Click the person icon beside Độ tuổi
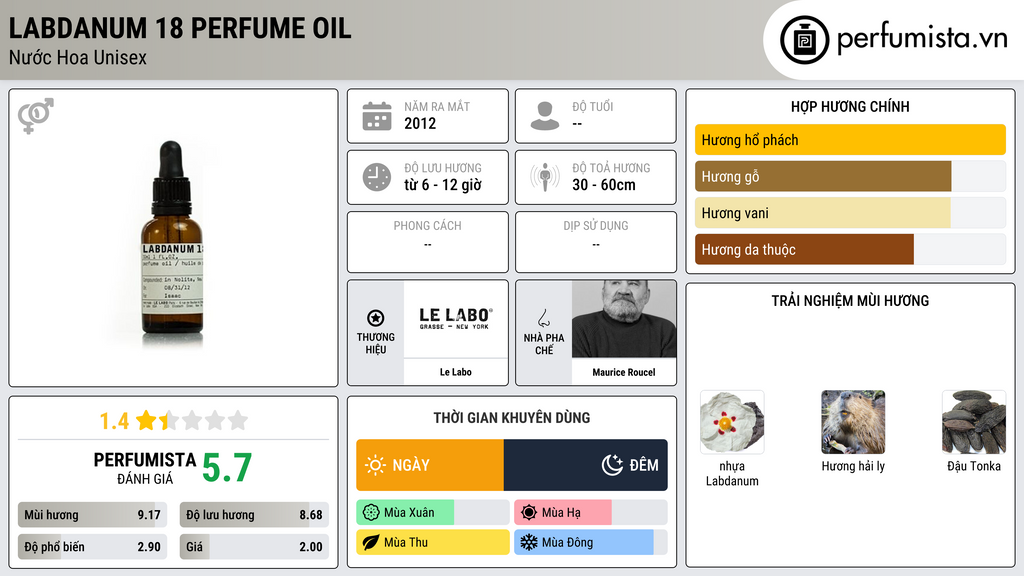 [x=545, y=116]
